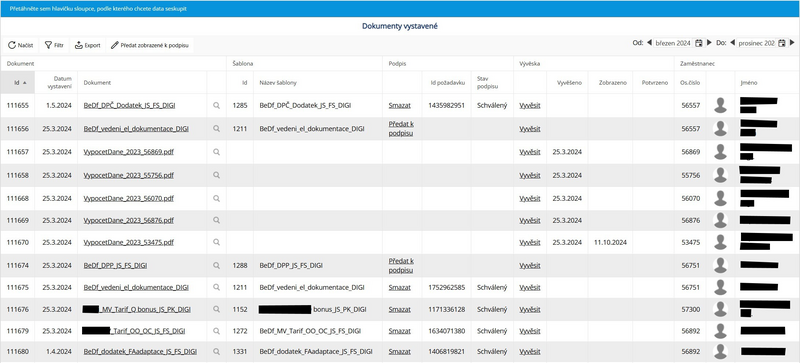
Task: Open VypocetDane_2023_56869.pdf document link
Action: (x=129, y=152)
